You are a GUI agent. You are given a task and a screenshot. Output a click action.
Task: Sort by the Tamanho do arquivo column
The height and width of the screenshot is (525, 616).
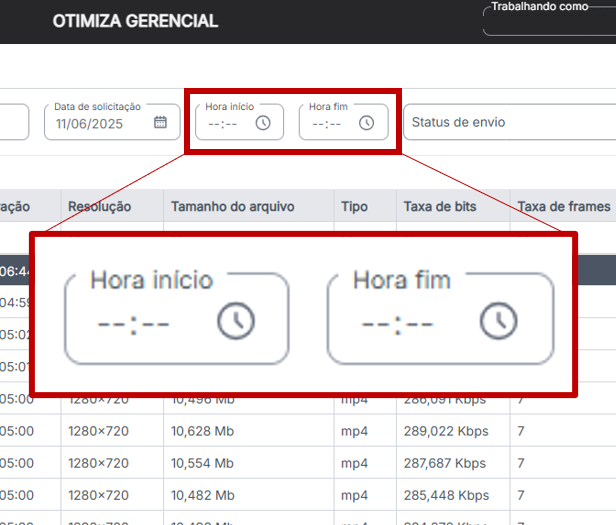233,206
